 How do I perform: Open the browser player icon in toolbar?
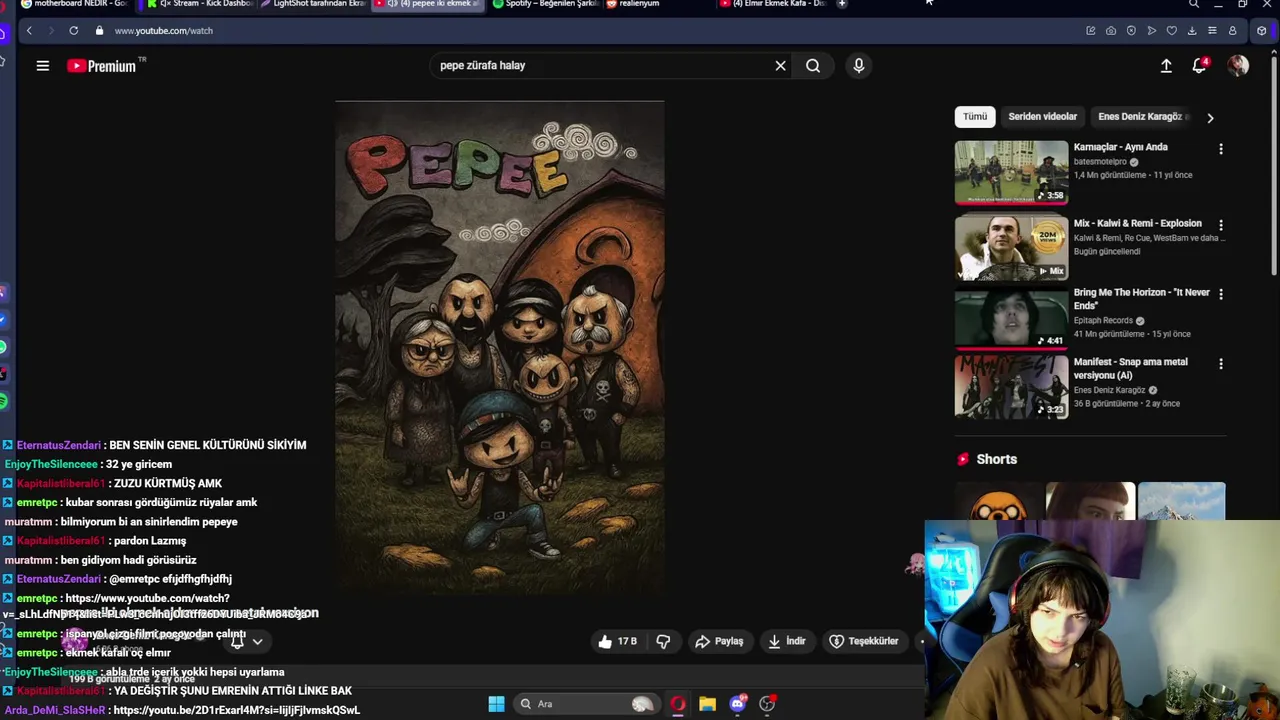(1152, 31)
